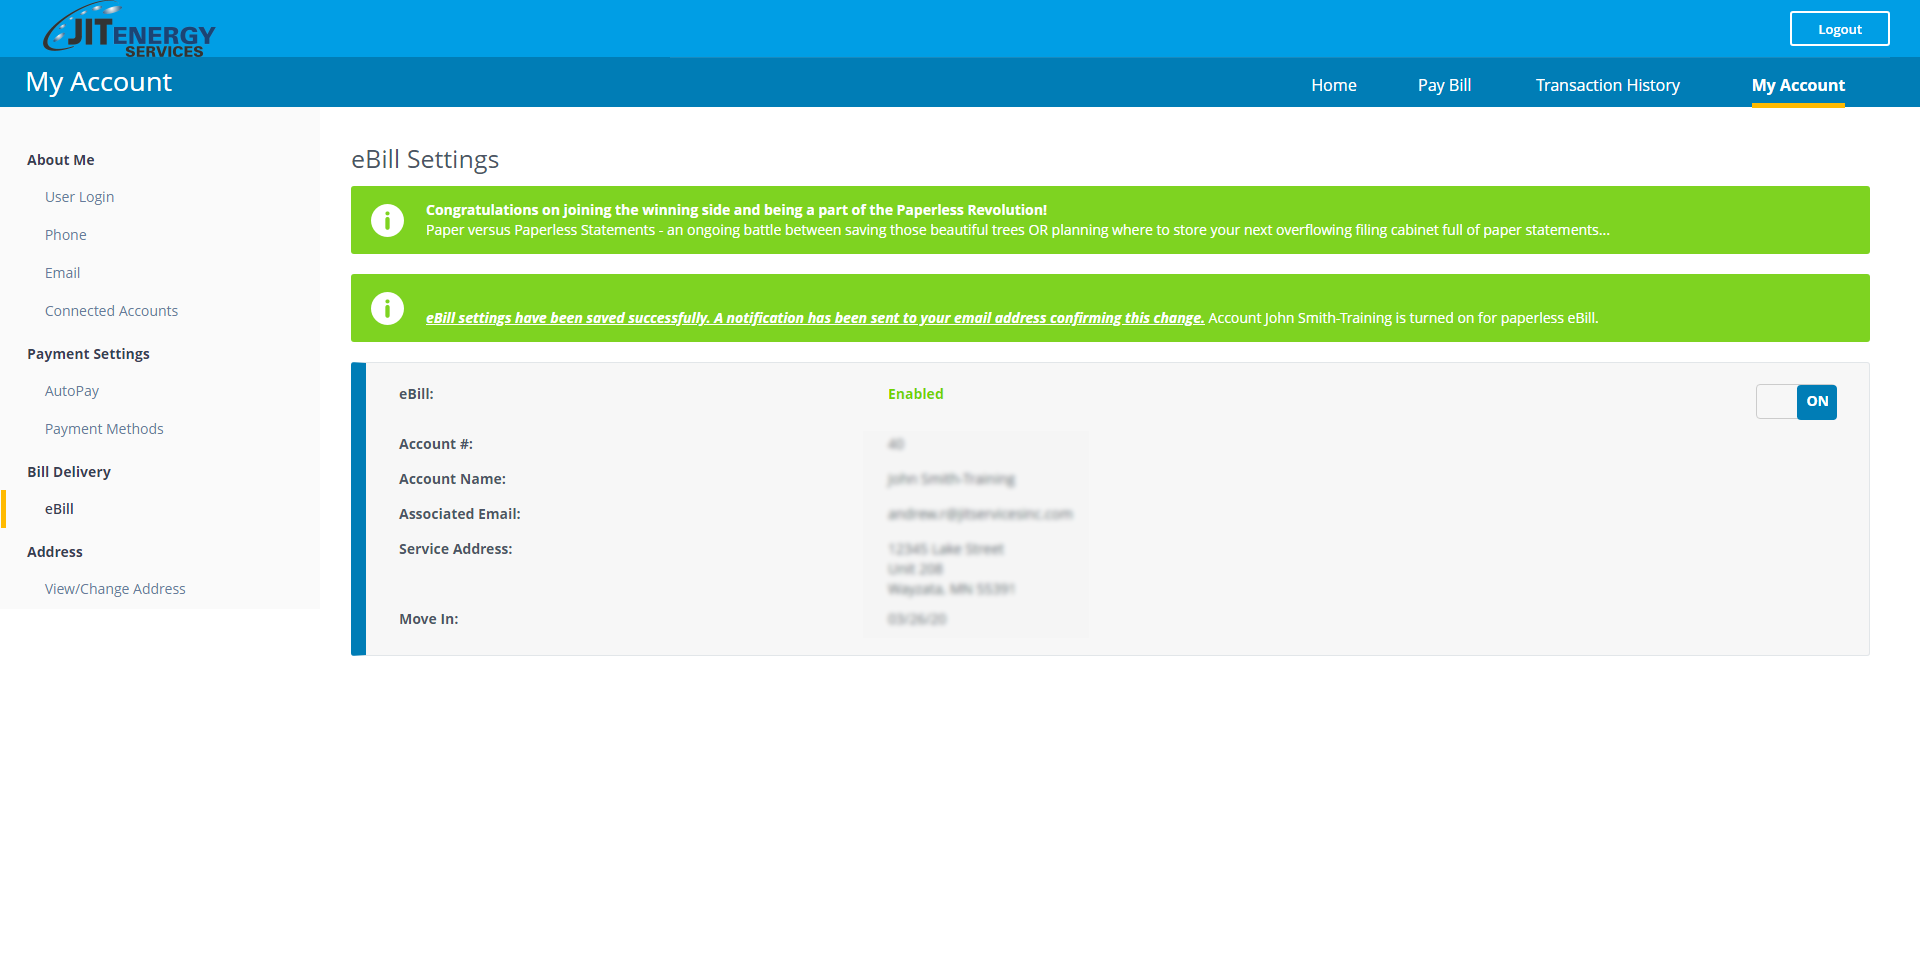Open the Phone settings link

pos(65,235)
